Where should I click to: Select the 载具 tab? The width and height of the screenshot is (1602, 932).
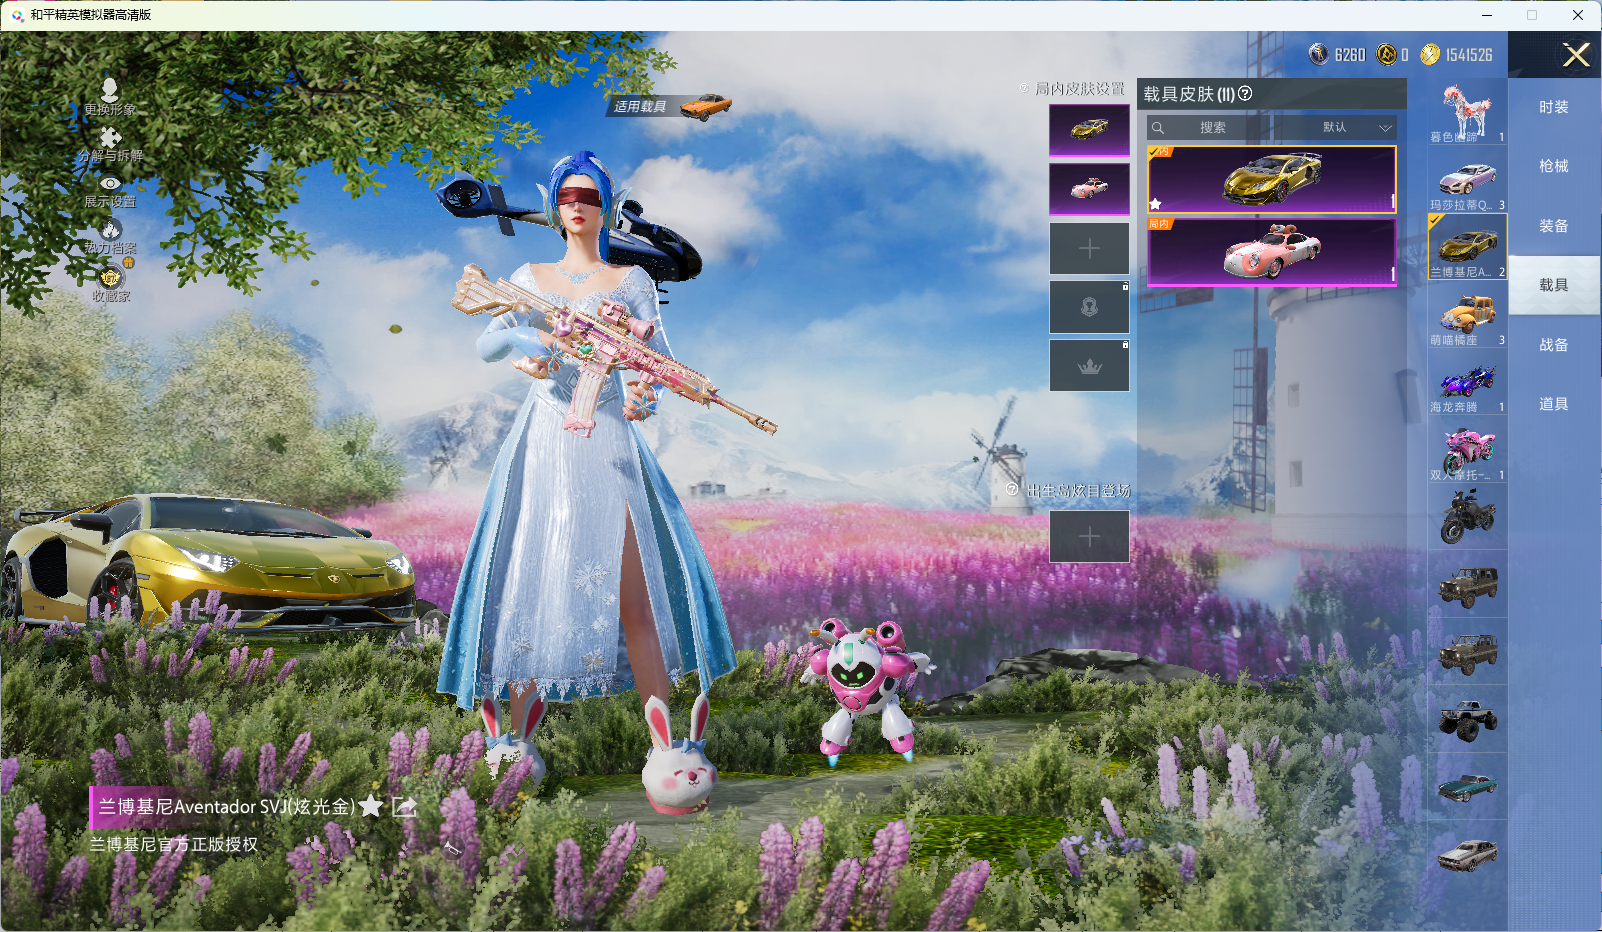pos(1554,285)
